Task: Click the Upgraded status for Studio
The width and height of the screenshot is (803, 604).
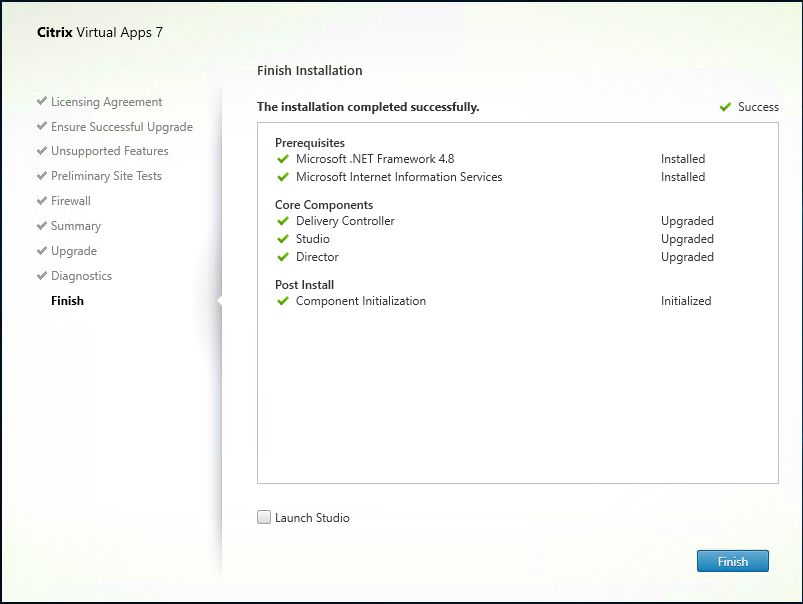Action: click(x=687, y=239)
